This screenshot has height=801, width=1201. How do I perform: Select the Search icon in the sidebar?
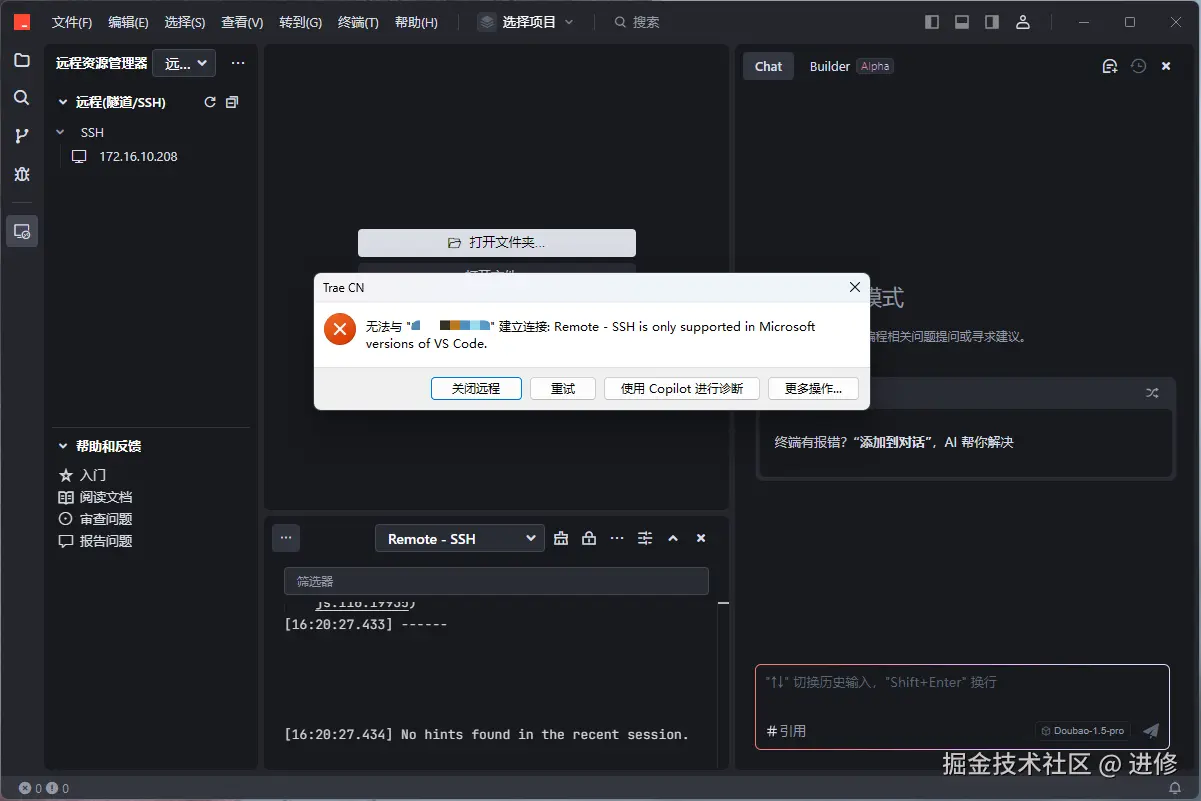21,97
